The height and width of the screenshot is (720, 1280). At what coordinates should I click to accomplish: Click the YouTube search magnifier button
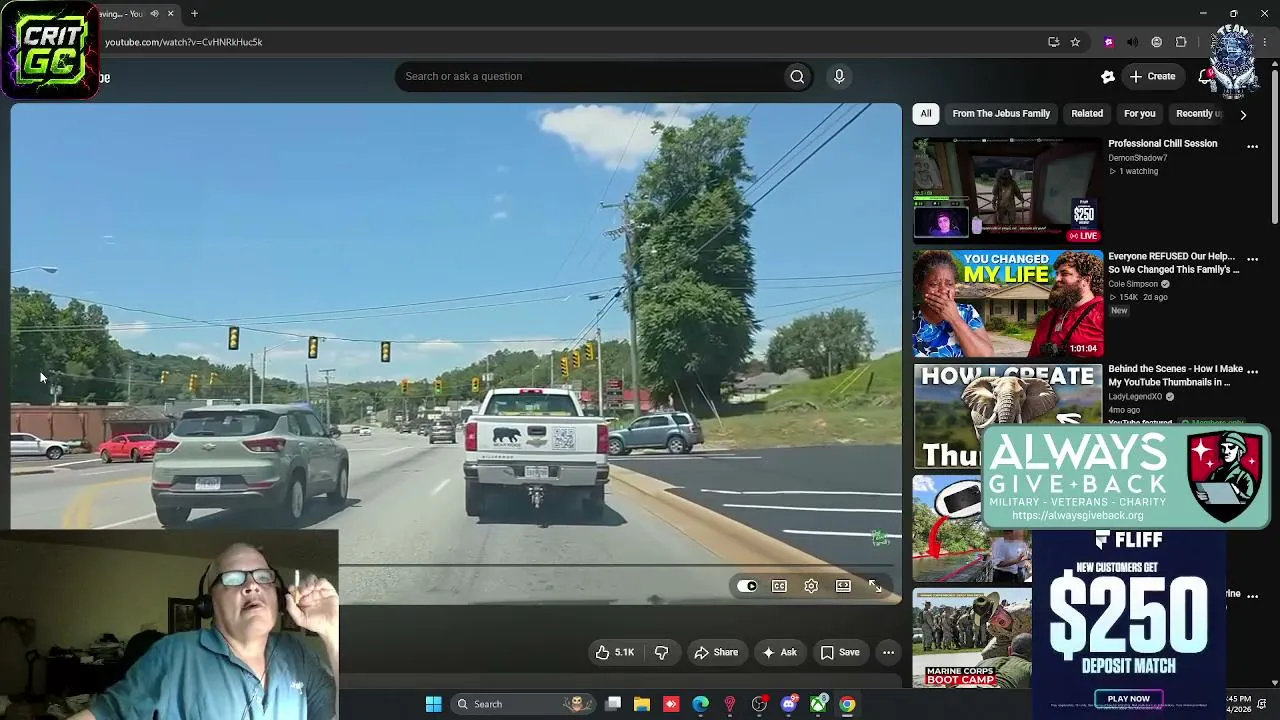[797, 76]
